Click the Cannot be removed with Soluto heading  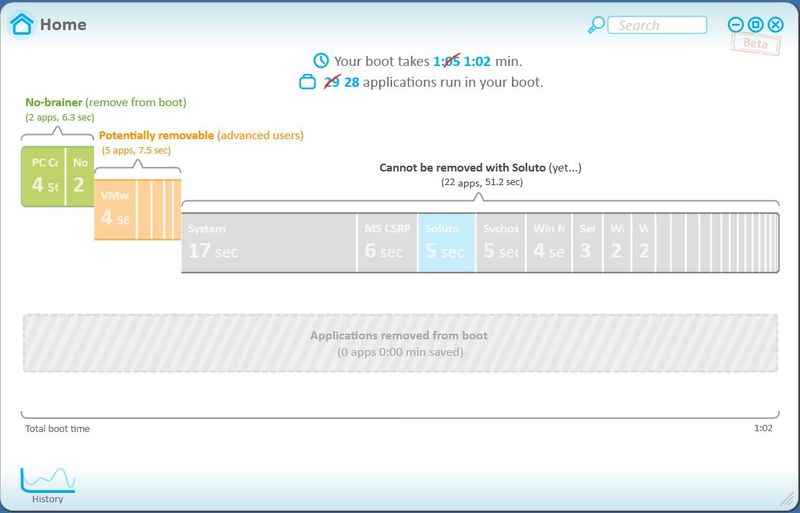coord(481,167)
